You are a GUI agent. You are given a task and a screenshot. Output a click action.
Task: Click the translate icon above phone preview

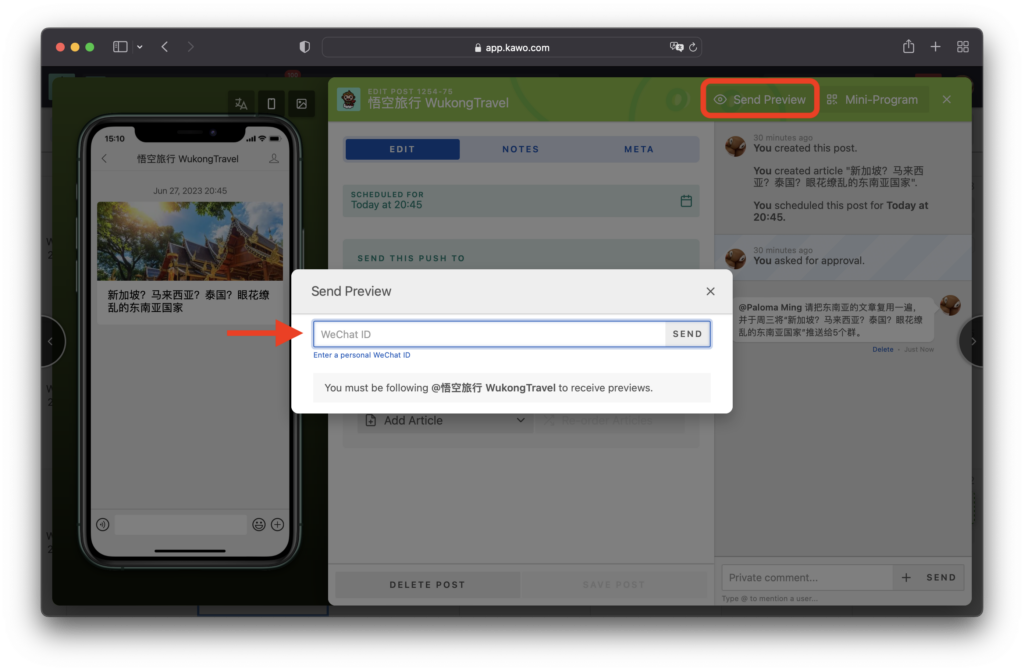click(241, 104)
